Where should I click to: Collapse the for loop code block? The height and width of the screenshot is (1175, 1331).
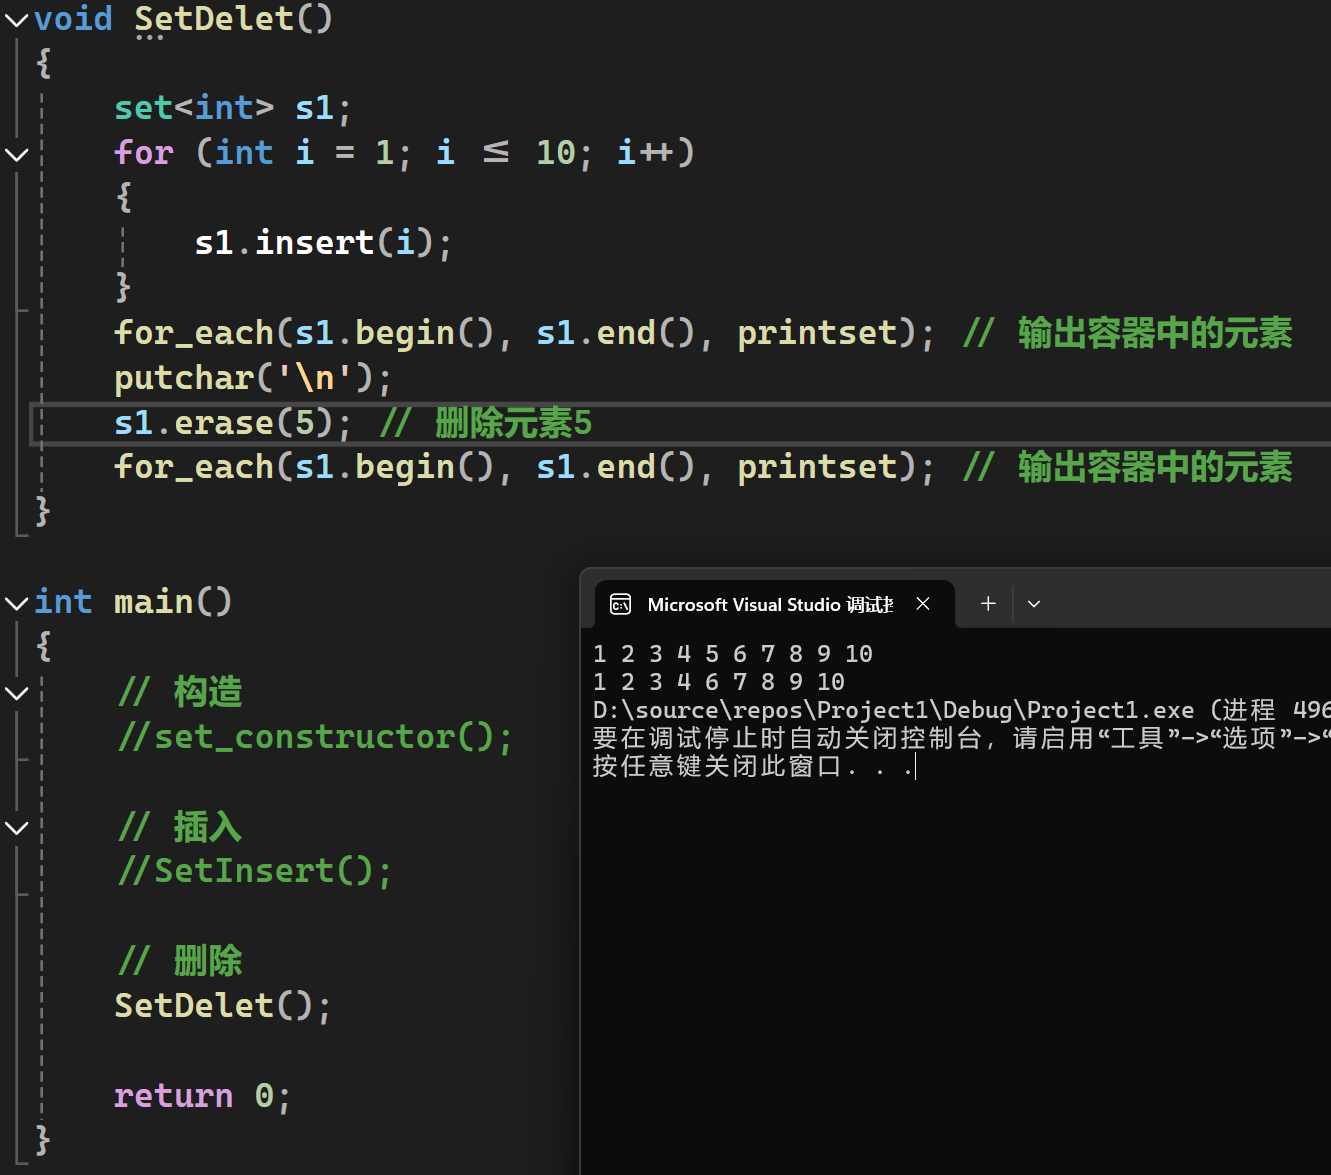[17, 154]
